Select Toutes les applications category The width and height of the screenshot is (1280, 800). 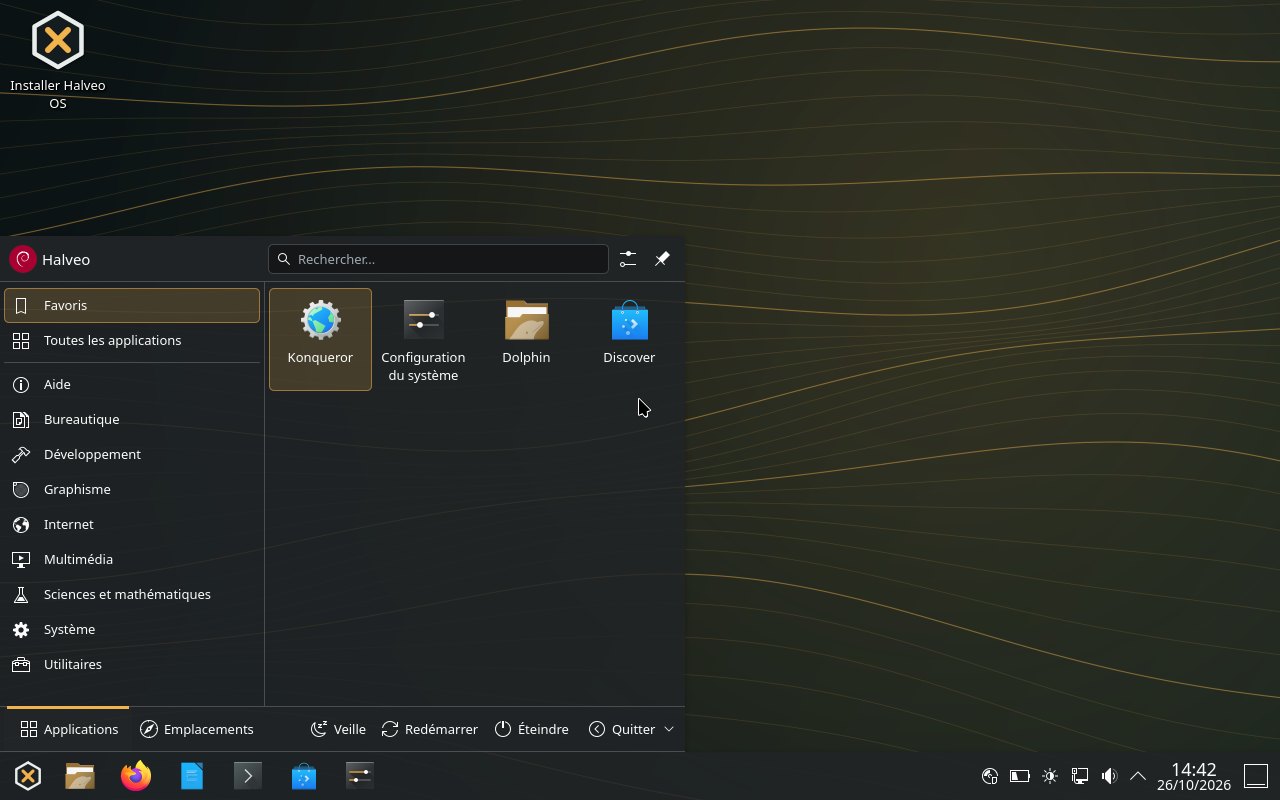point(132,341)
